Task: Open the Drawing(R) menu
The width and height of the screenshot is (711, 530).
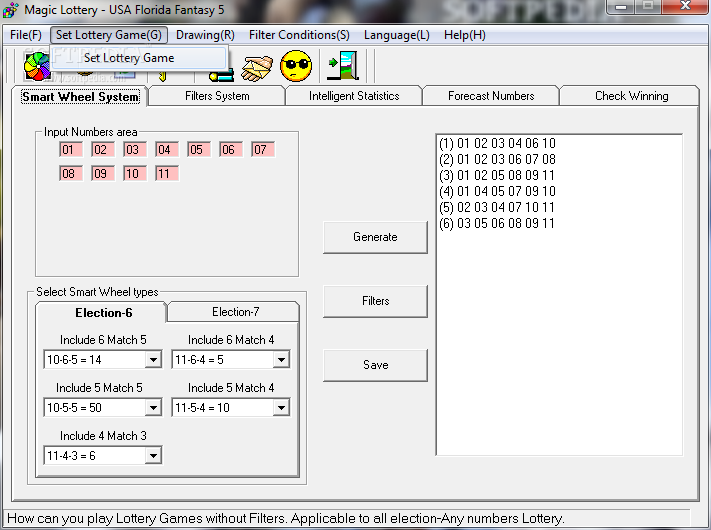Action: point(205,35)
